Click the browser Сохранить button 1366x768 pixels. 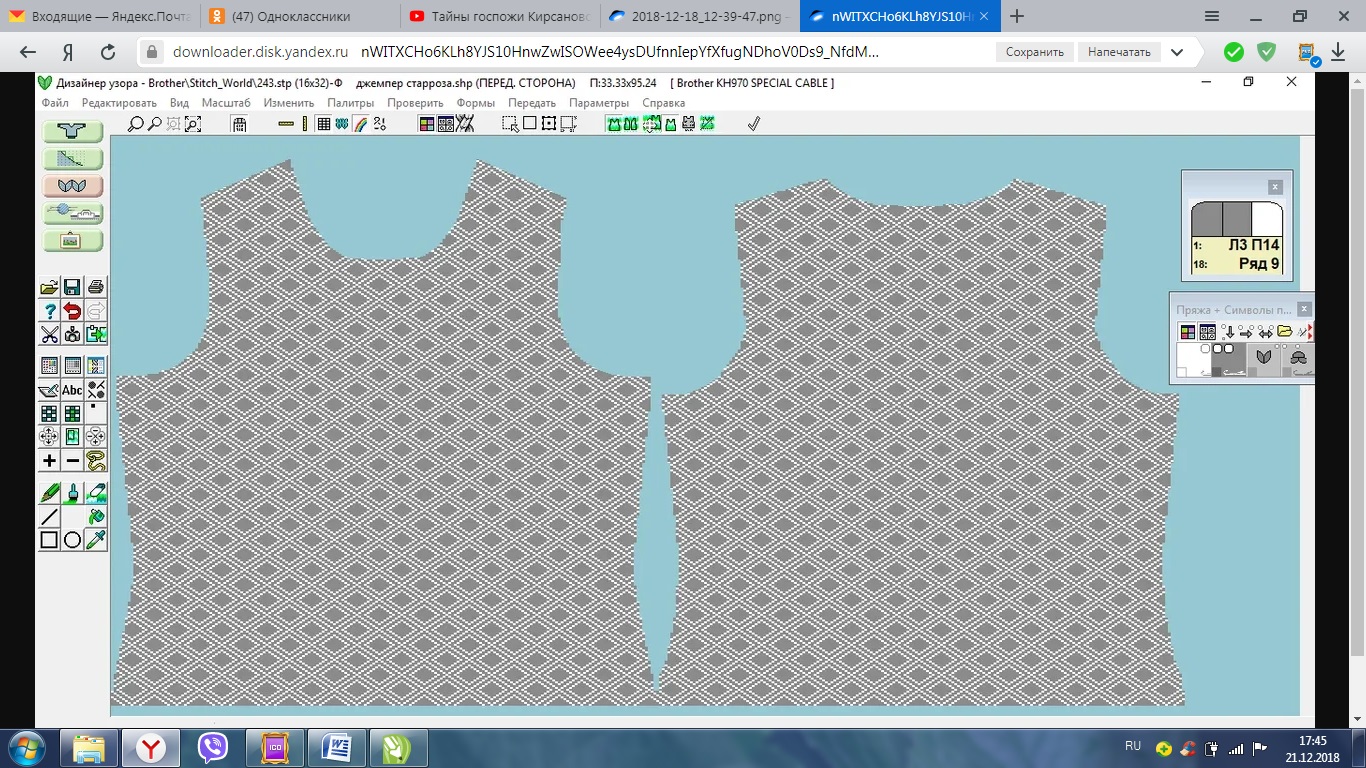[1034, 52]
